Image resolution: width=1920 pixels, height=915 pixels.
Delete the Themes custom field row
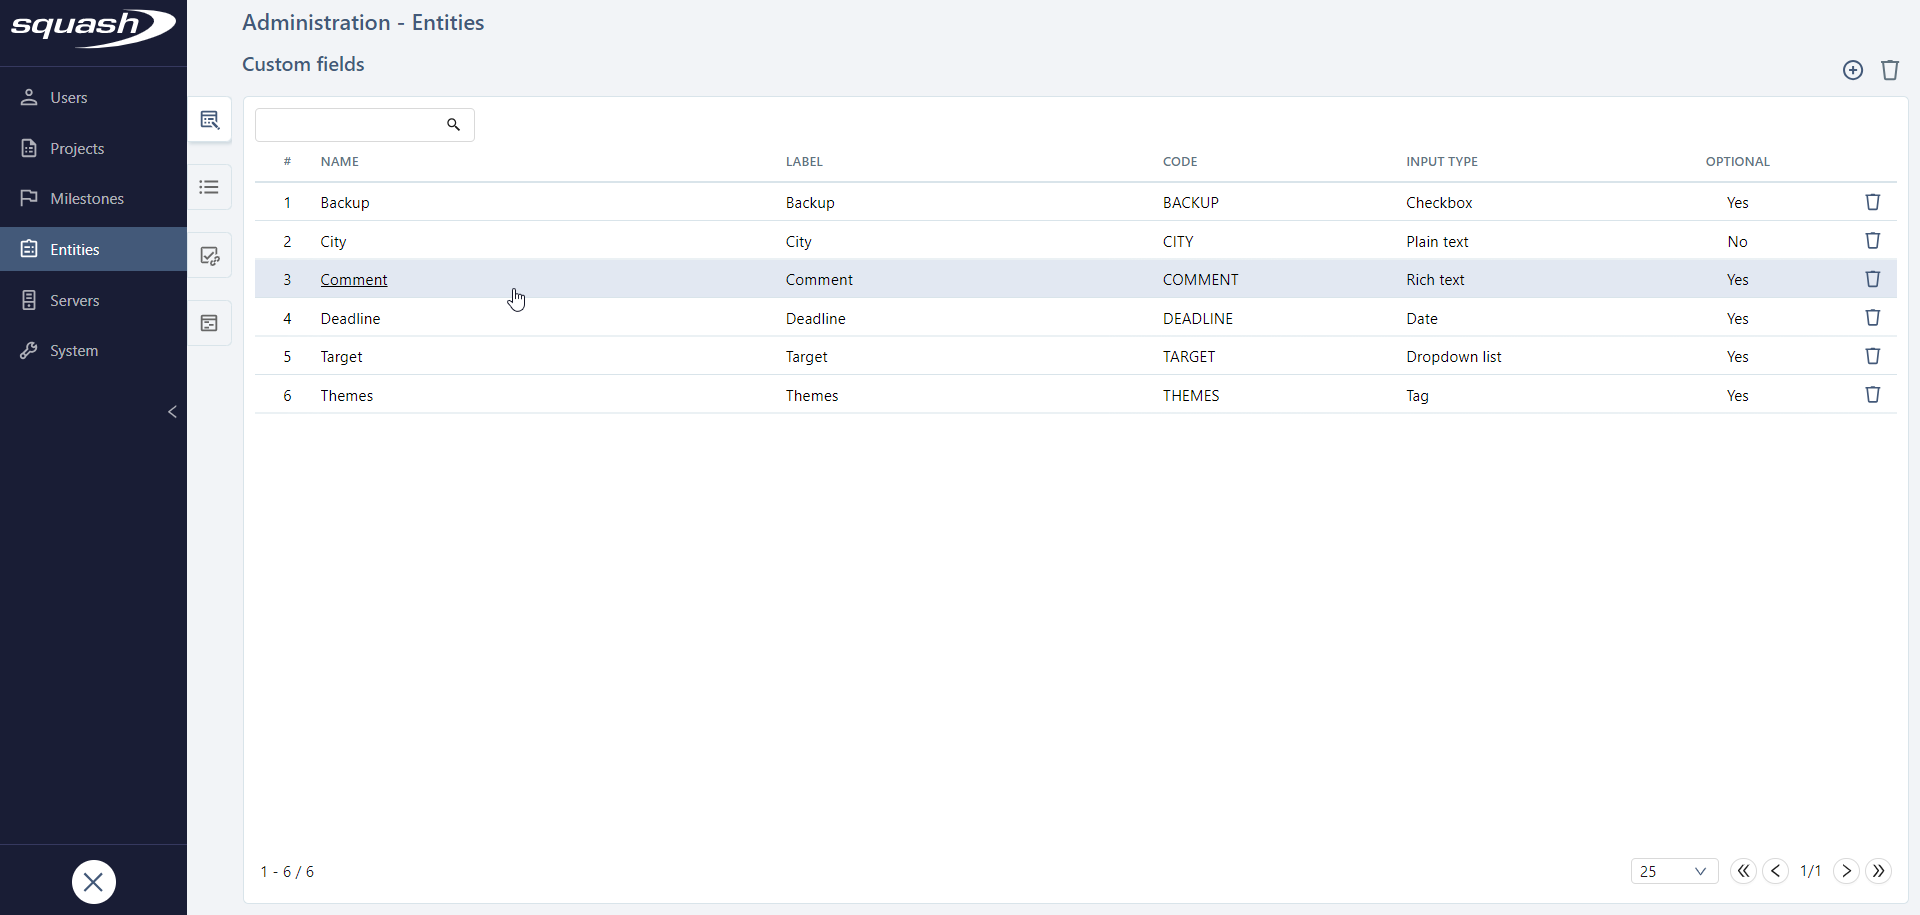[x=1873, y=394]
